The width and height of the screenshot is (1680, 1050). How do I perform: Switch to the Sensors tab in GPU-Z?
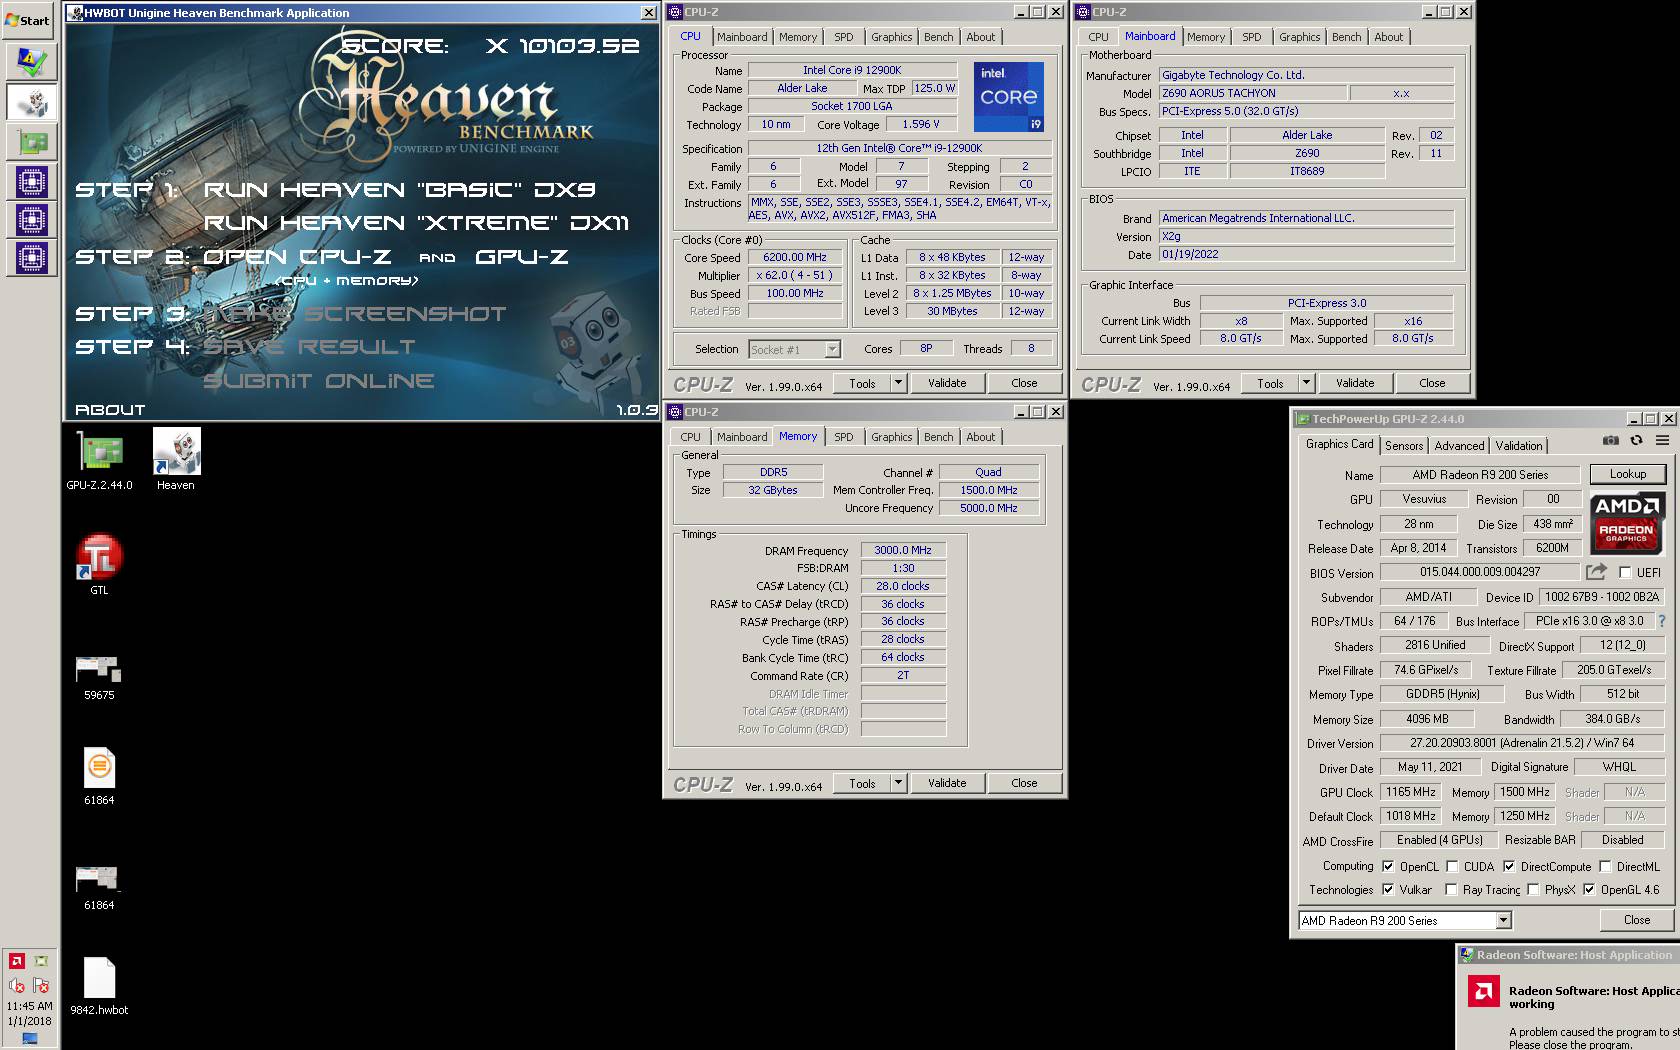(x=1404, y=446)
